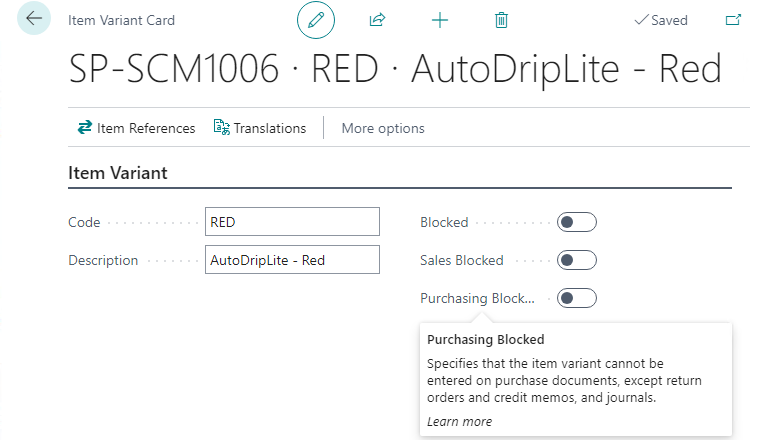The height and width of the screenshot is (440, 780).
Task: Edit the Description field
Action: click(x=292, y=260)
